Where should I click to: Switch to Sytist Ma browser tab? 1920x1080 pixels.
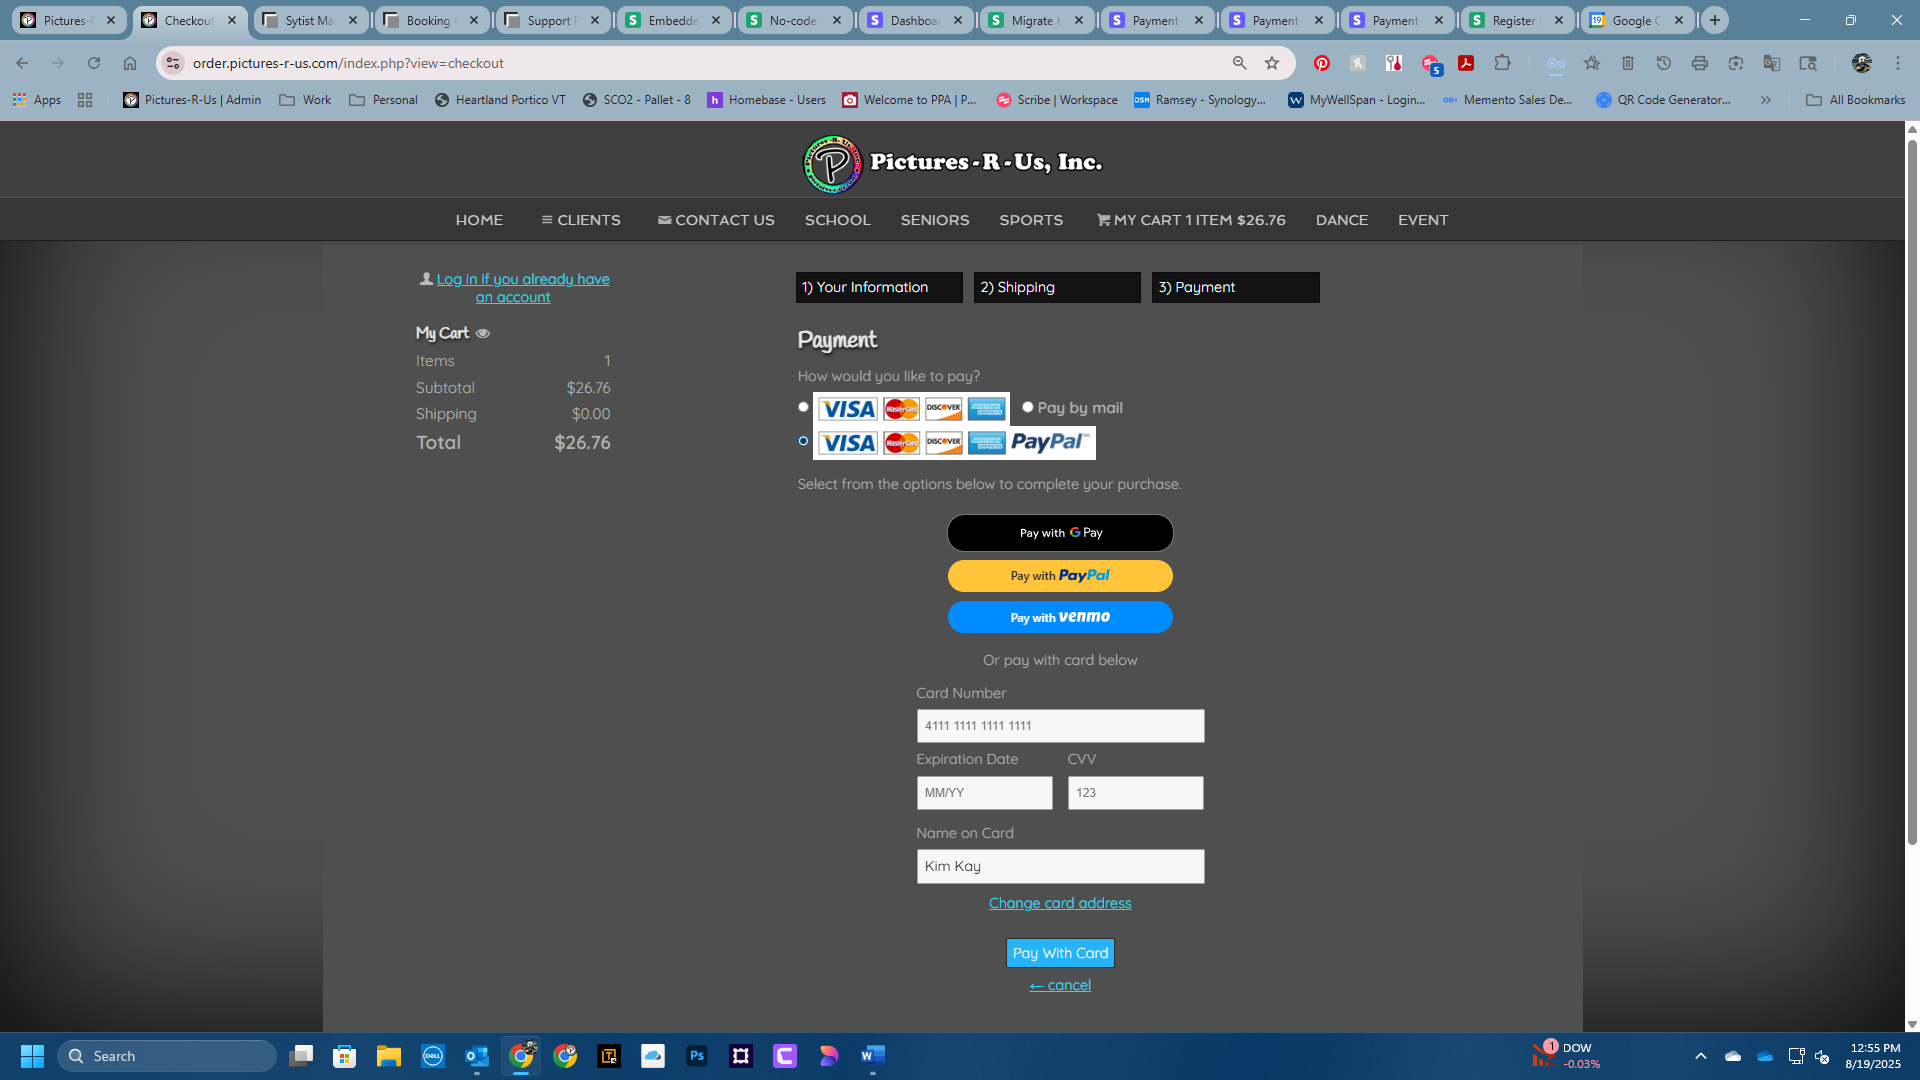310,20
